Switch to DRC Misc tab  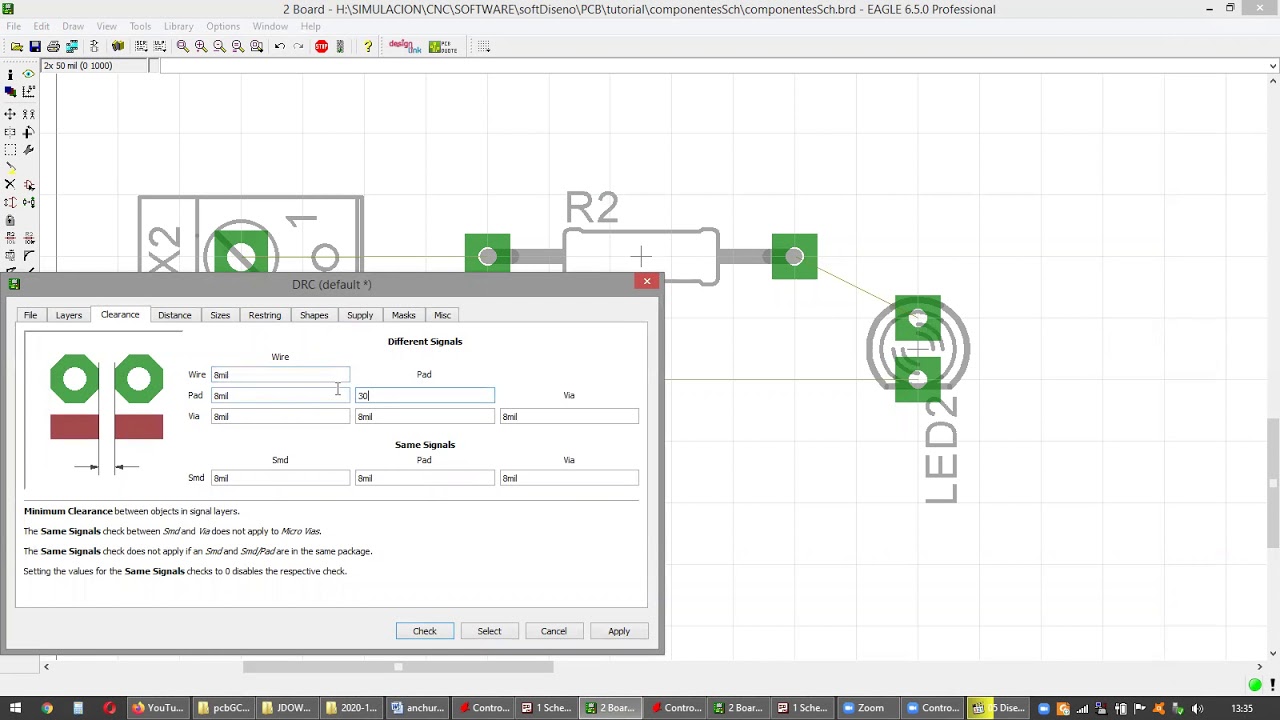click(442, 315)
